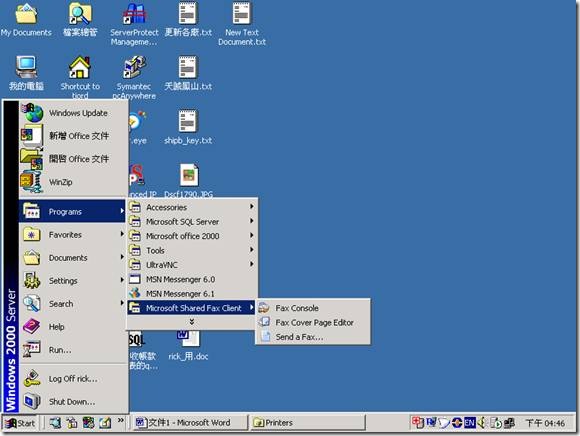Viewport: 580px width, 436px height.
Task: Click the Start button
Action: (20, 422)
